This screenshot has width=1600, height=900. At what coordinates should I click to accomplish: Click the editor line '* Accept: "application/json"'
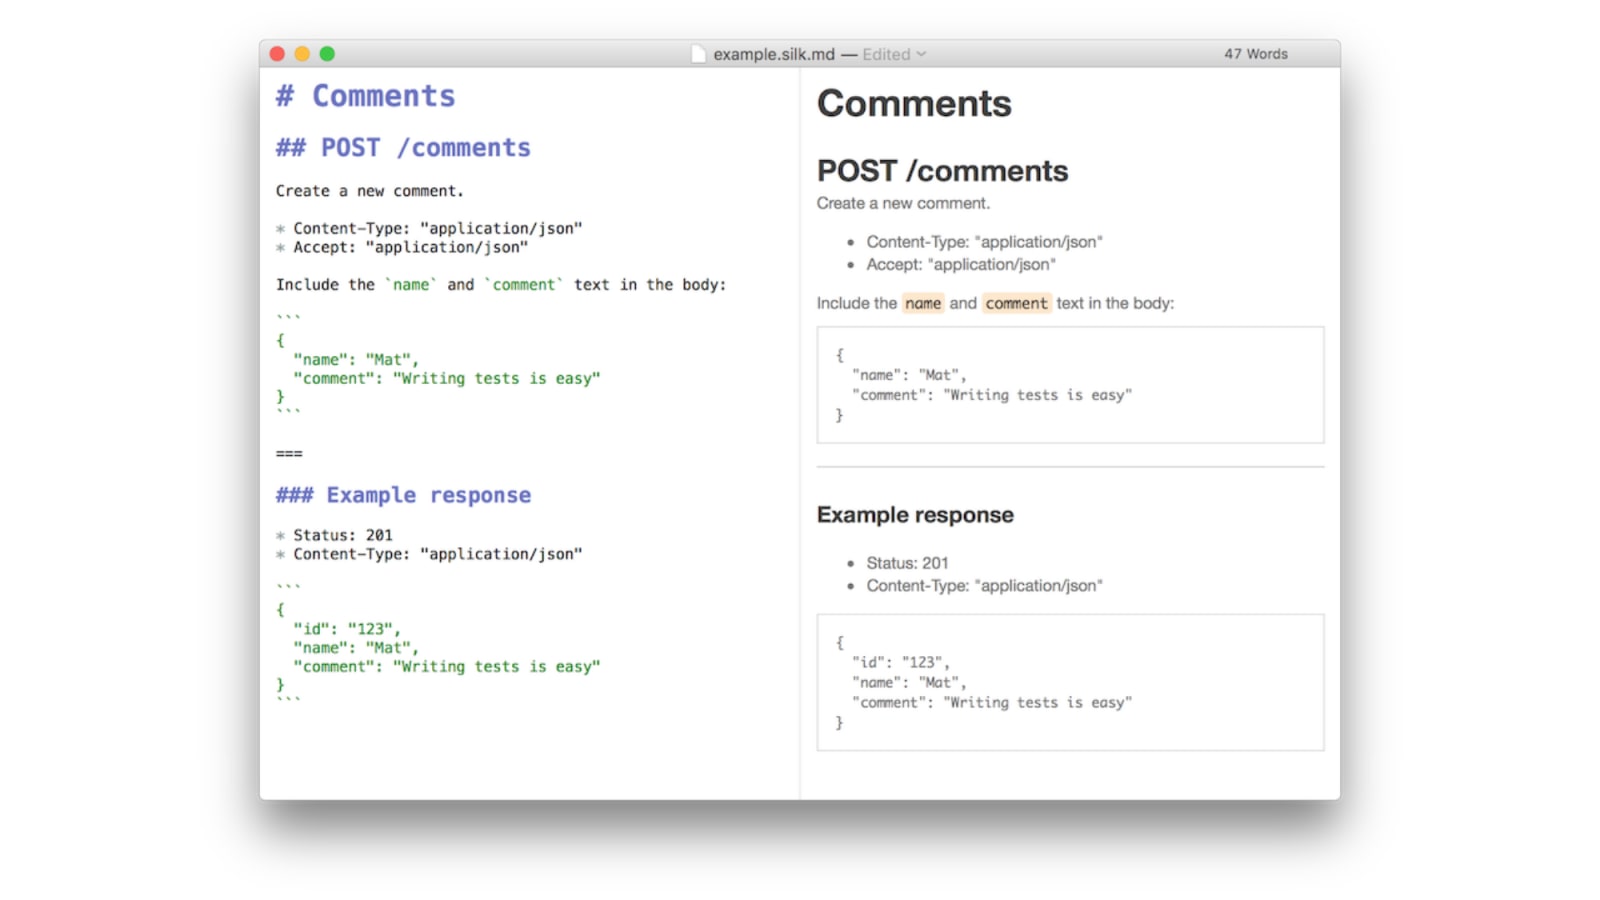(402, 247)
